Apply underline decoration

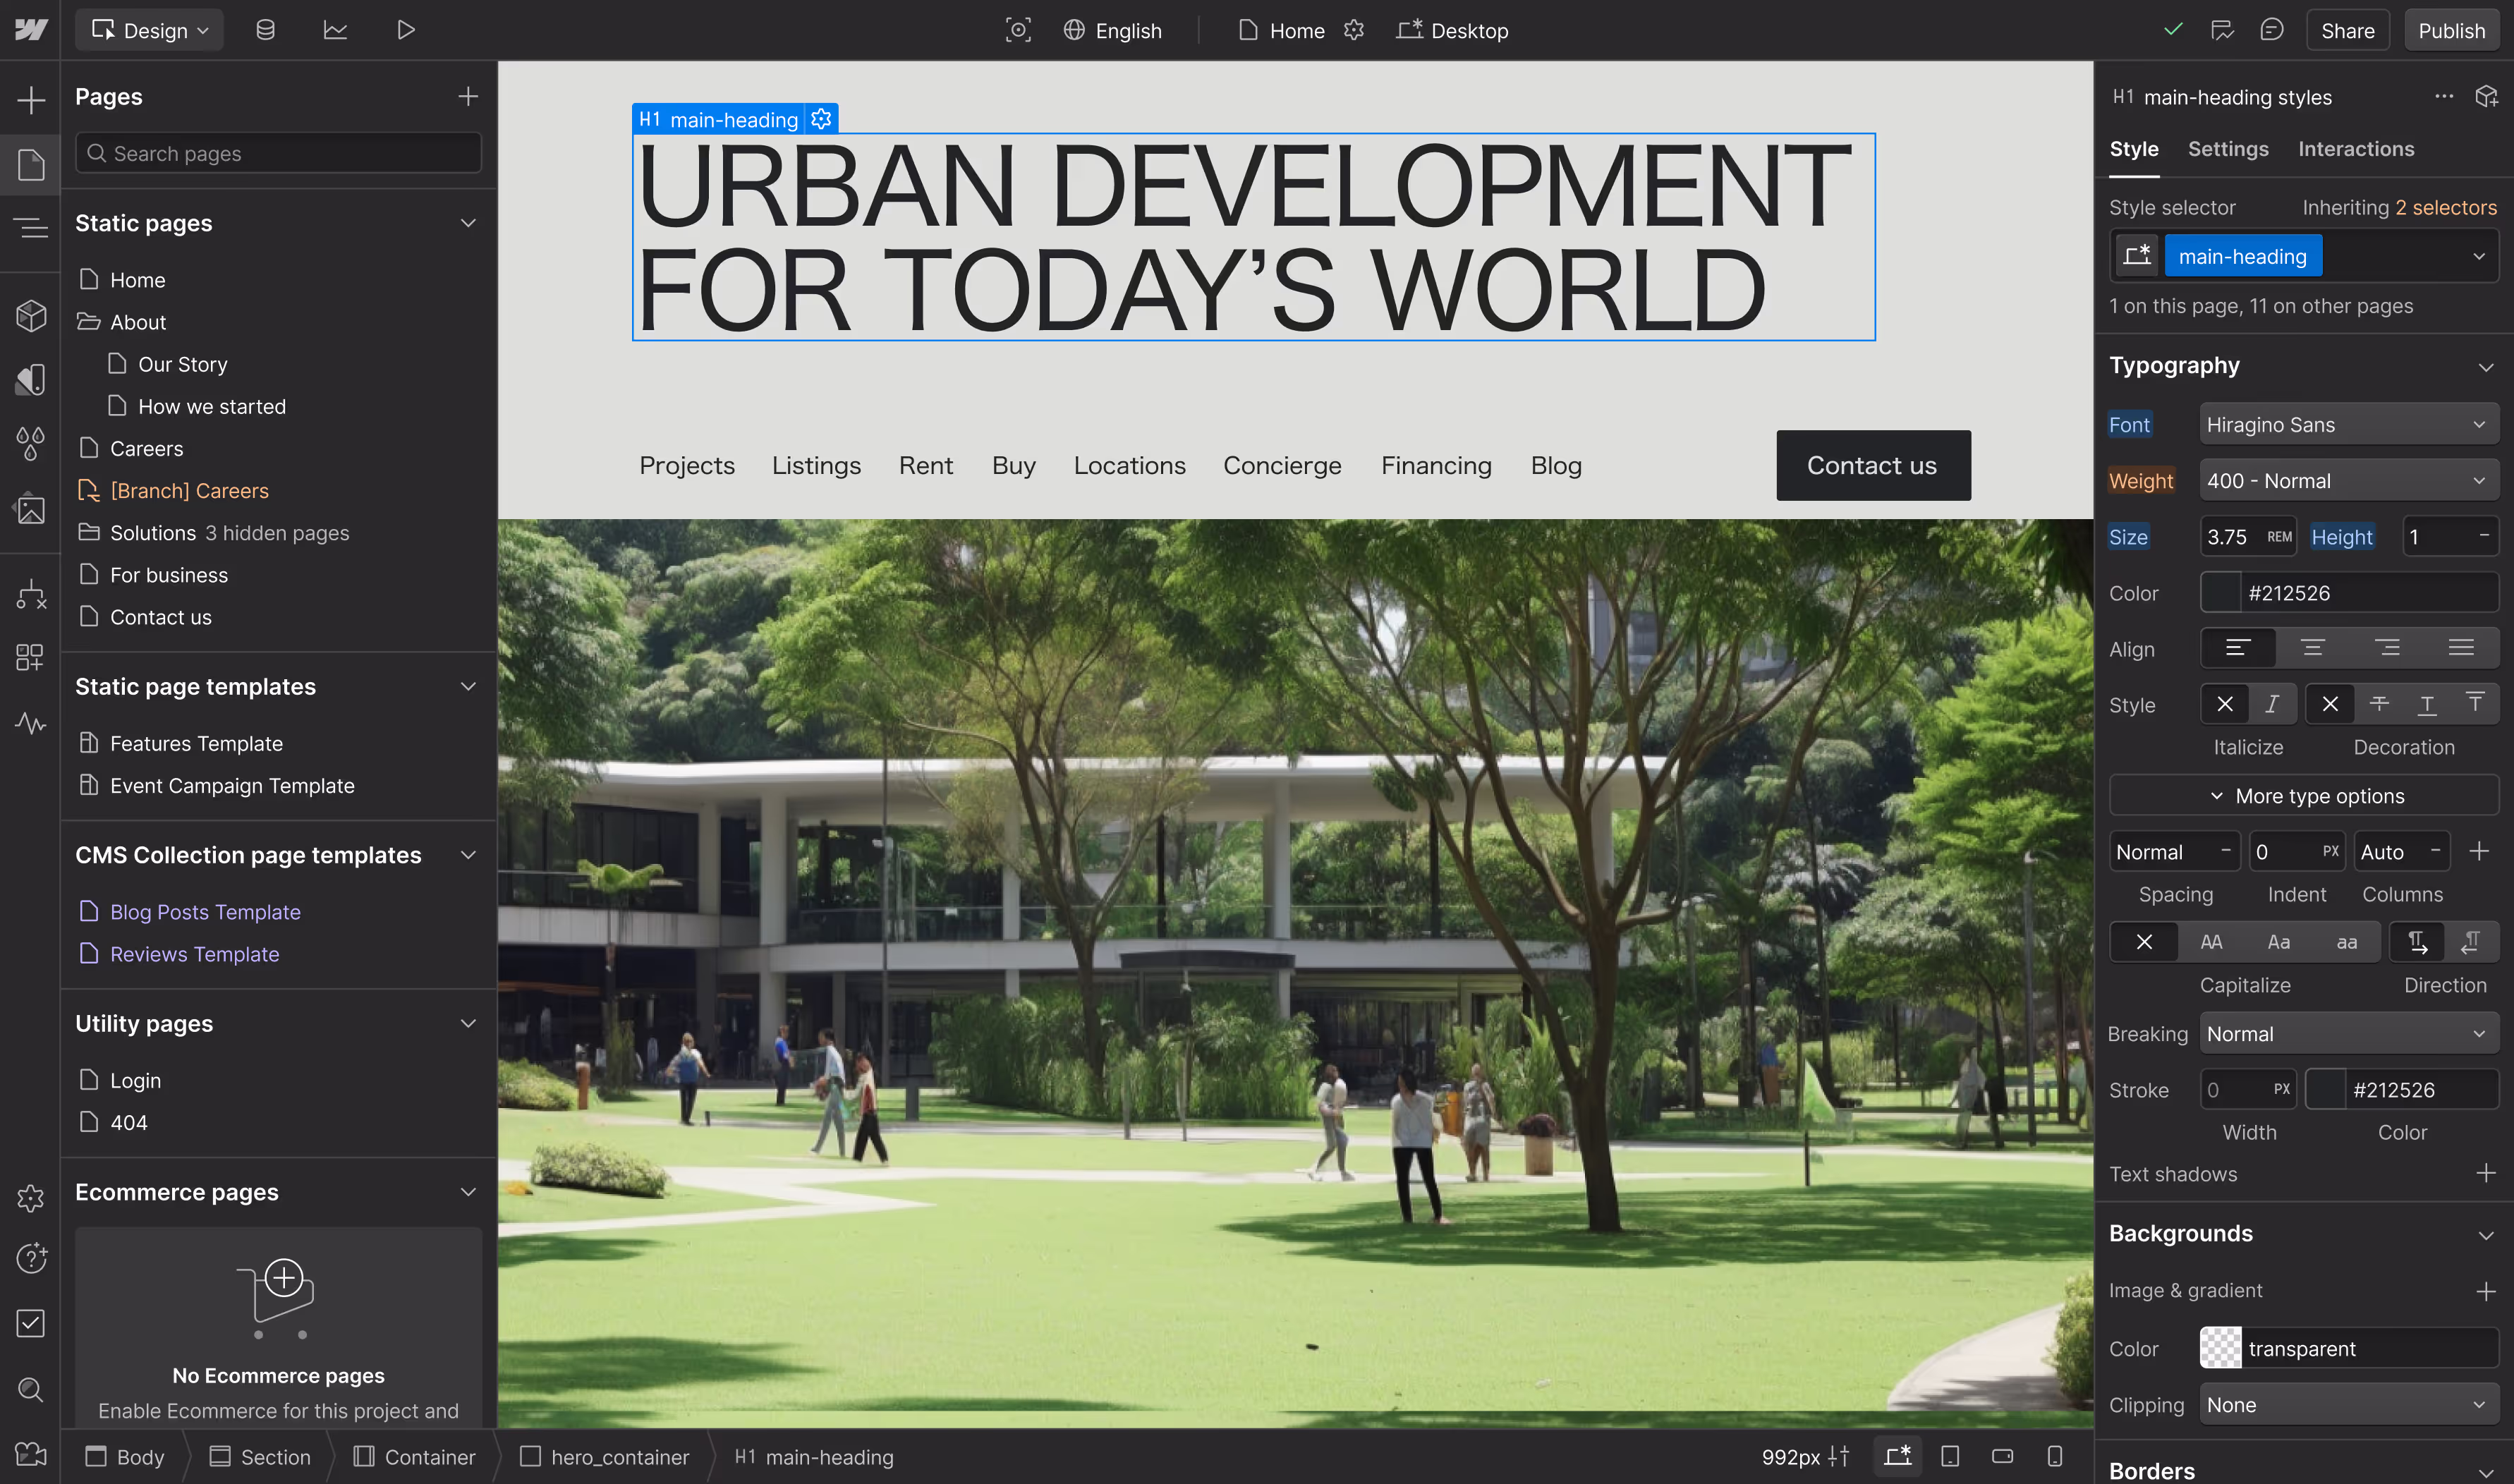(2427, 704)
